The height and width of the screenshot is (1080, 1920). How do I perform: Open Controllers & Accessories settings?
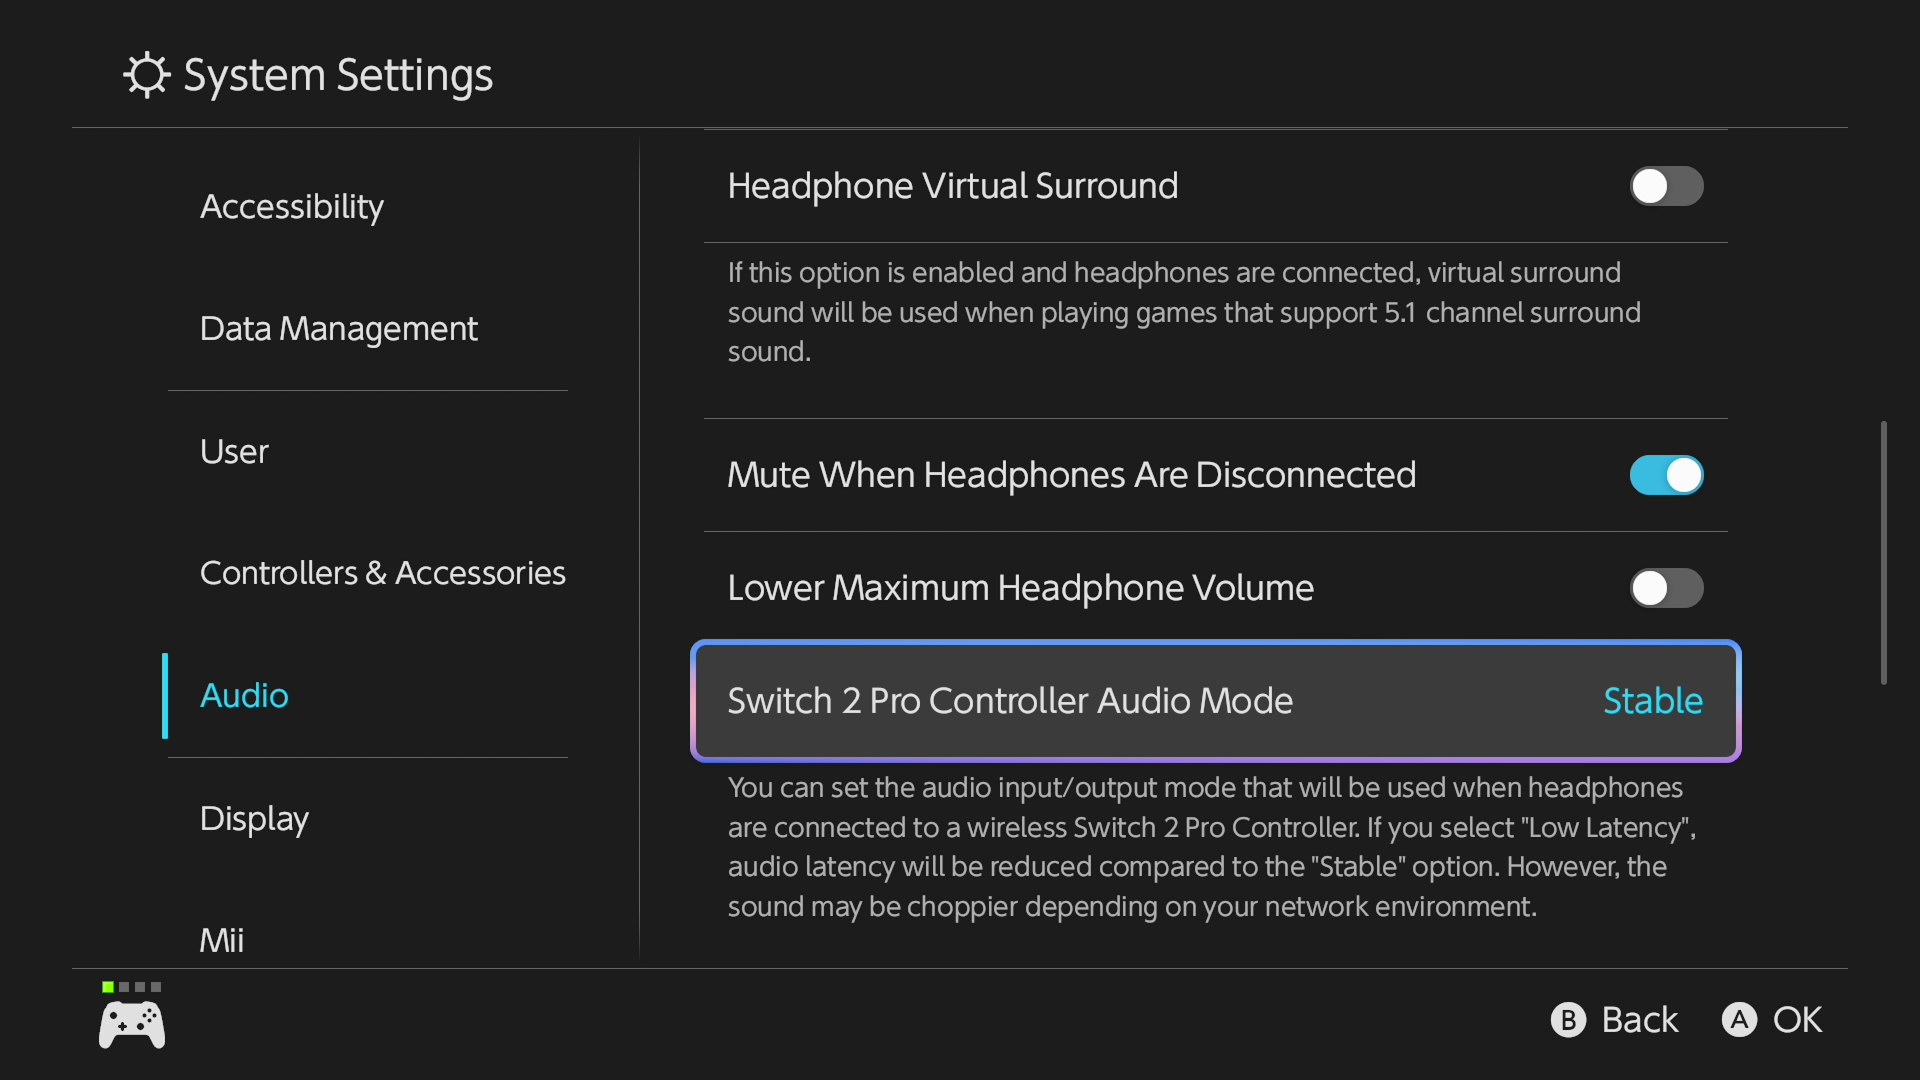tap(383, 573)
